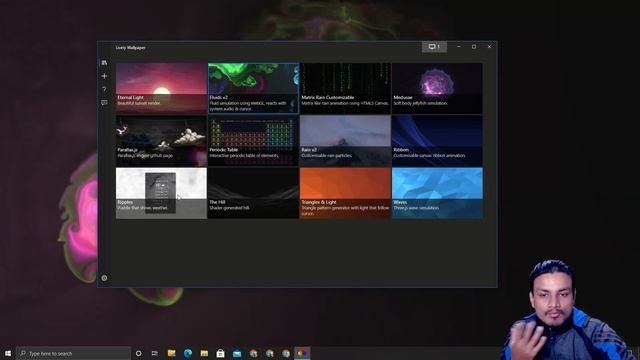This screenshot has height=360, width=640.
Task: Open the Library tab in Lively sidebar
Action: (x=104, y=63)
